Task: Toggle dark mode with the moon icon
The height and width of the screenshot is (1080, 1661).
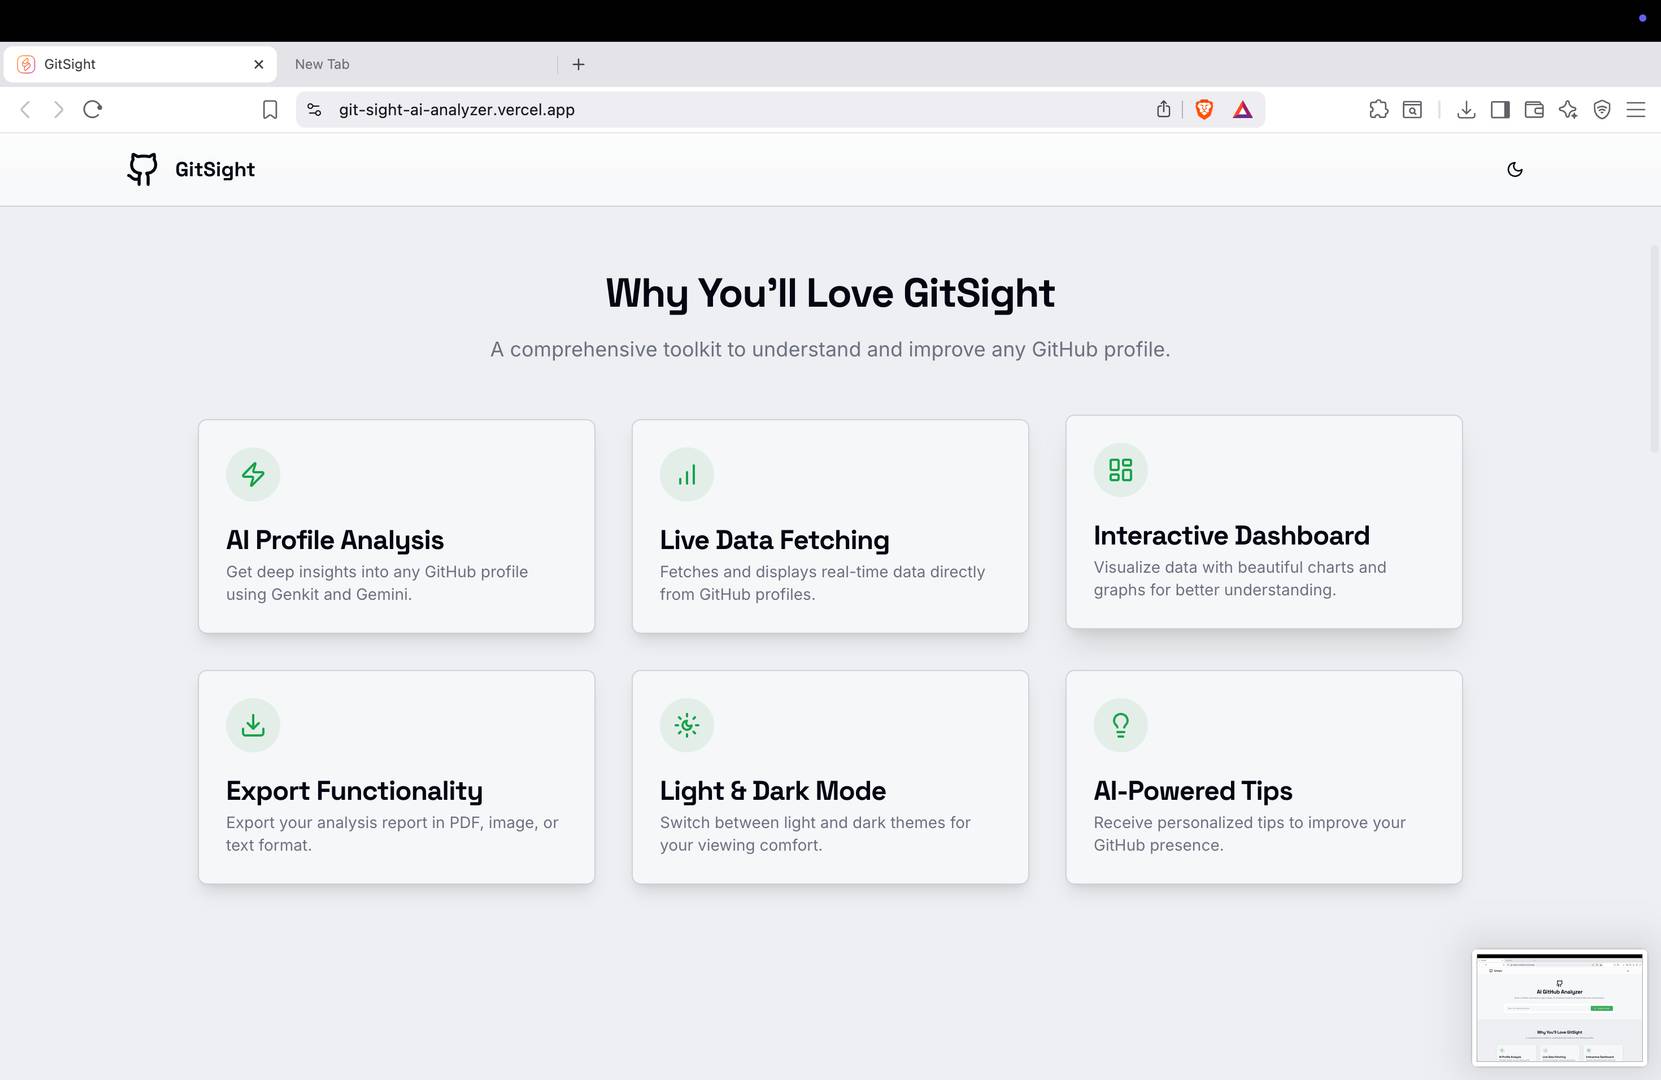Action: 1515,169
